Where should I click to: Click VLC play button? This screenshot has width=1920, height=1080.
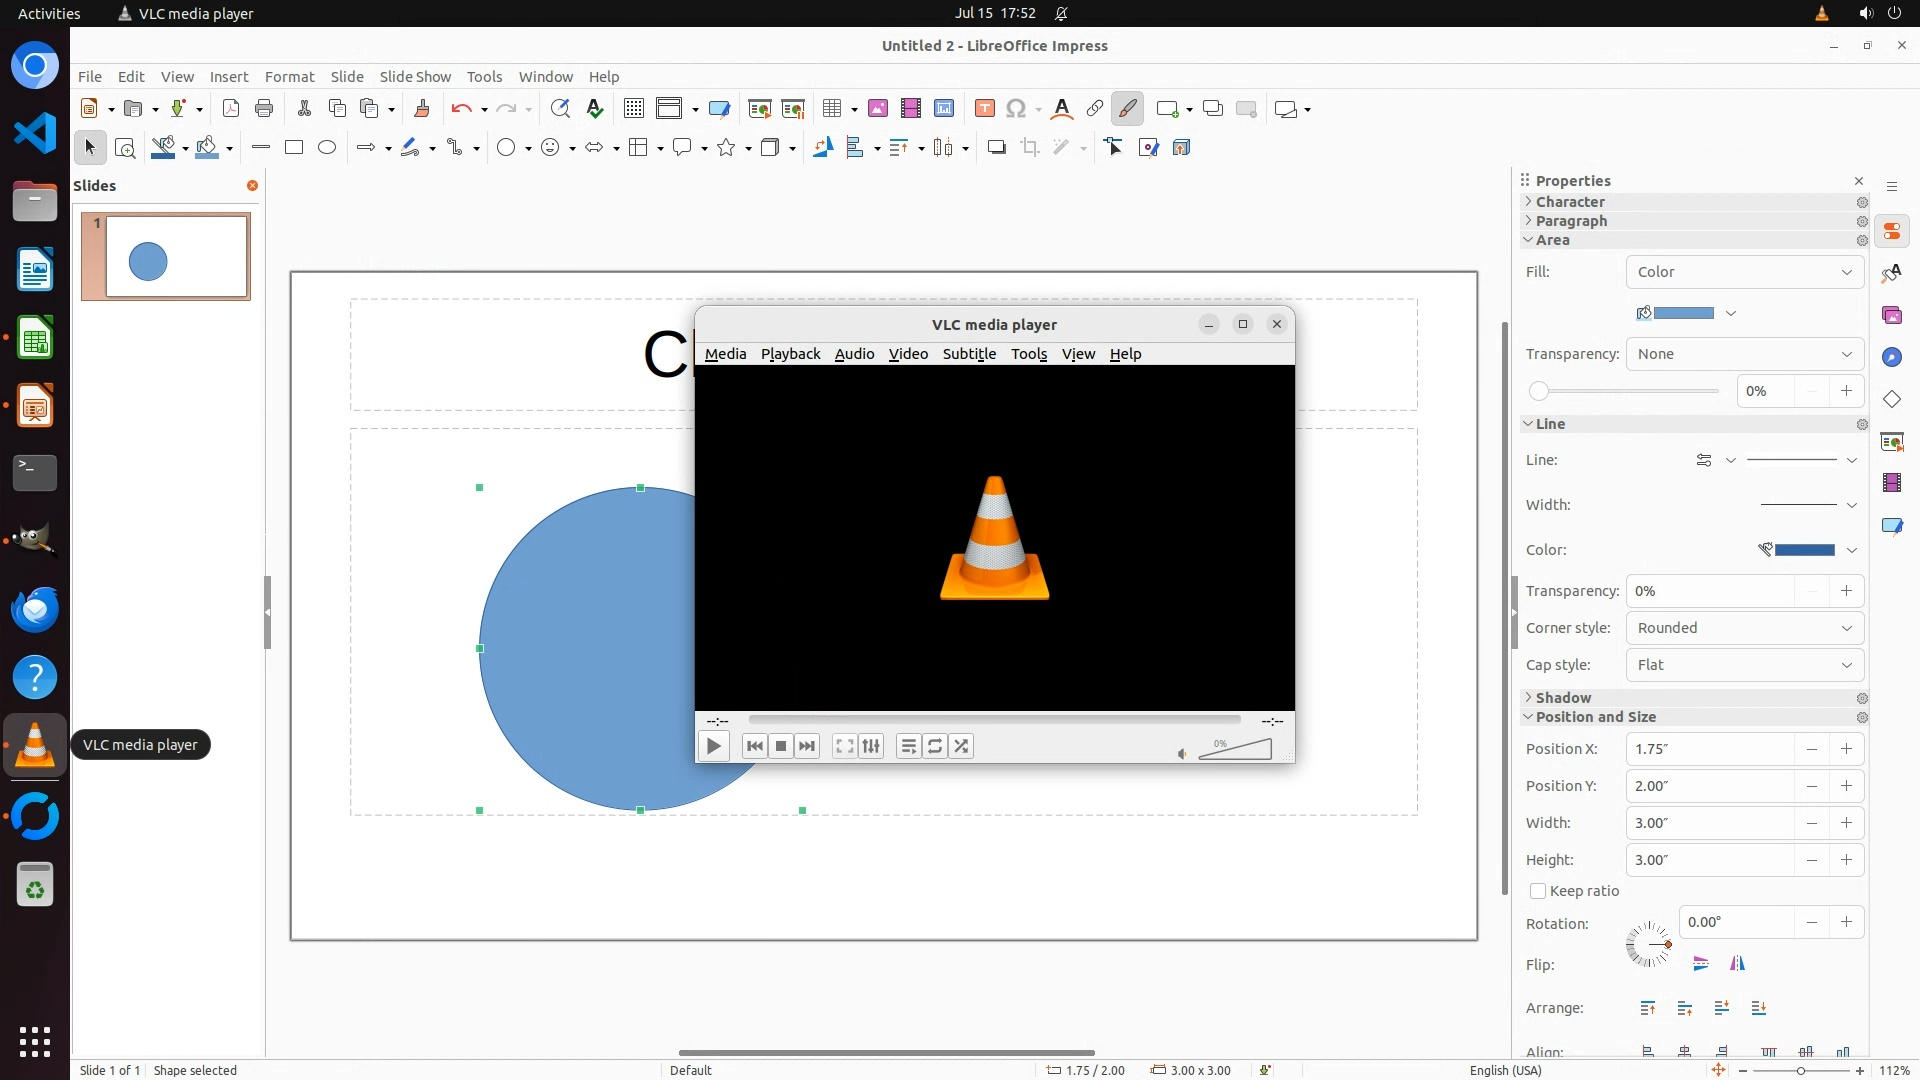pos(713,746)
